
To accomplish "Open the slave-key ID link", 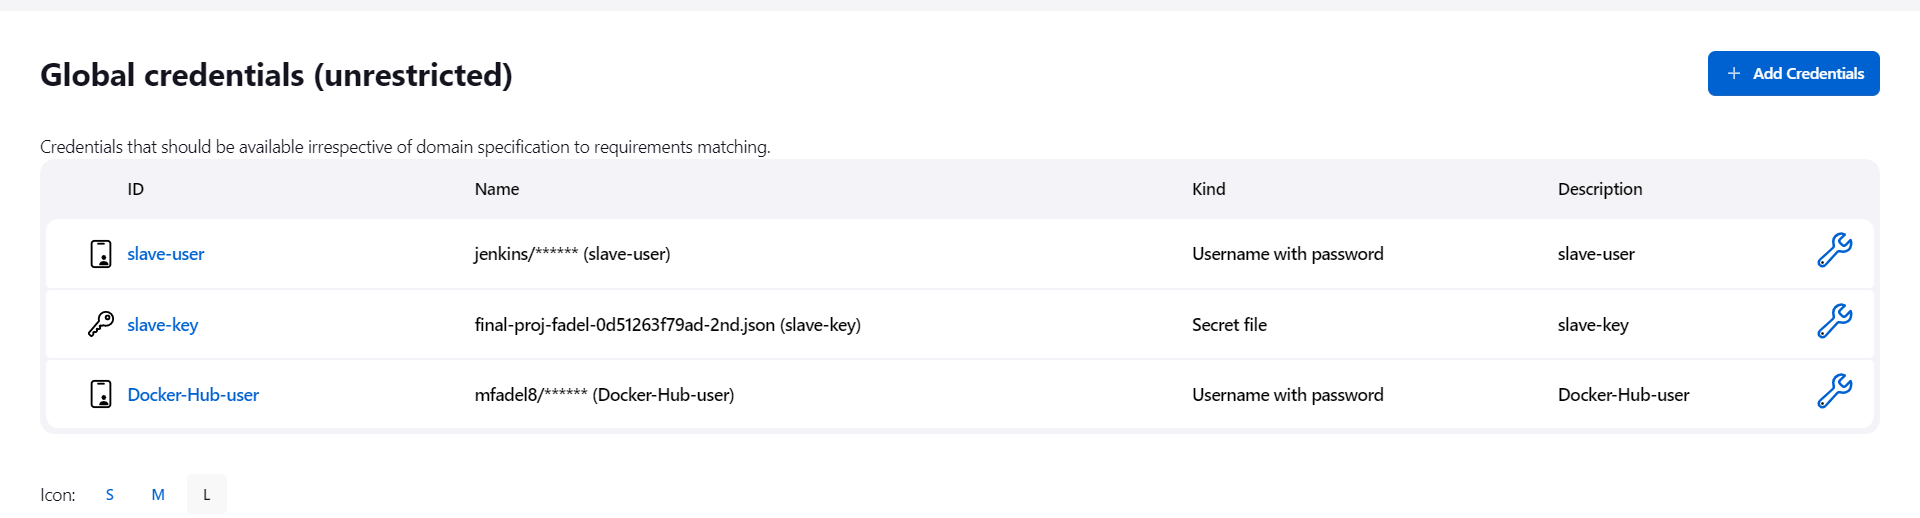I will click(x=163, y=325).
